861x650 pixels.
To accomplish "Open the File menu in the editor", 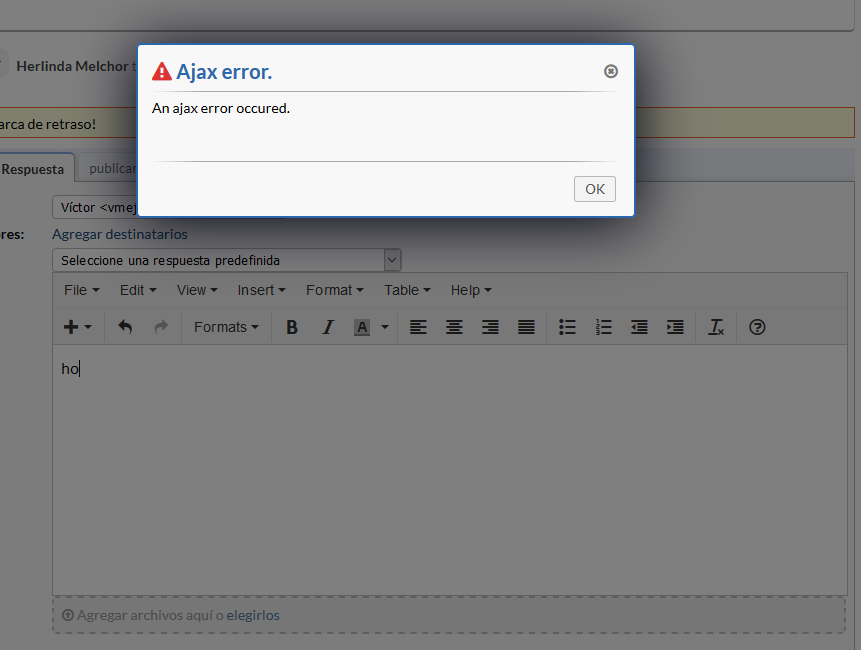I will [x=81, y=290].
